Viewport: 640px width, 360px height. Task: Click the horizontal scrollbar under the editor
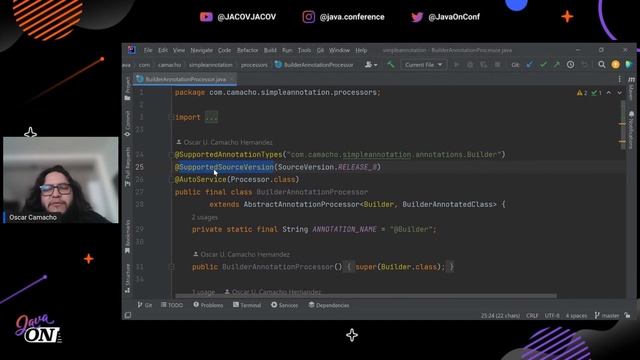[366, 296]
